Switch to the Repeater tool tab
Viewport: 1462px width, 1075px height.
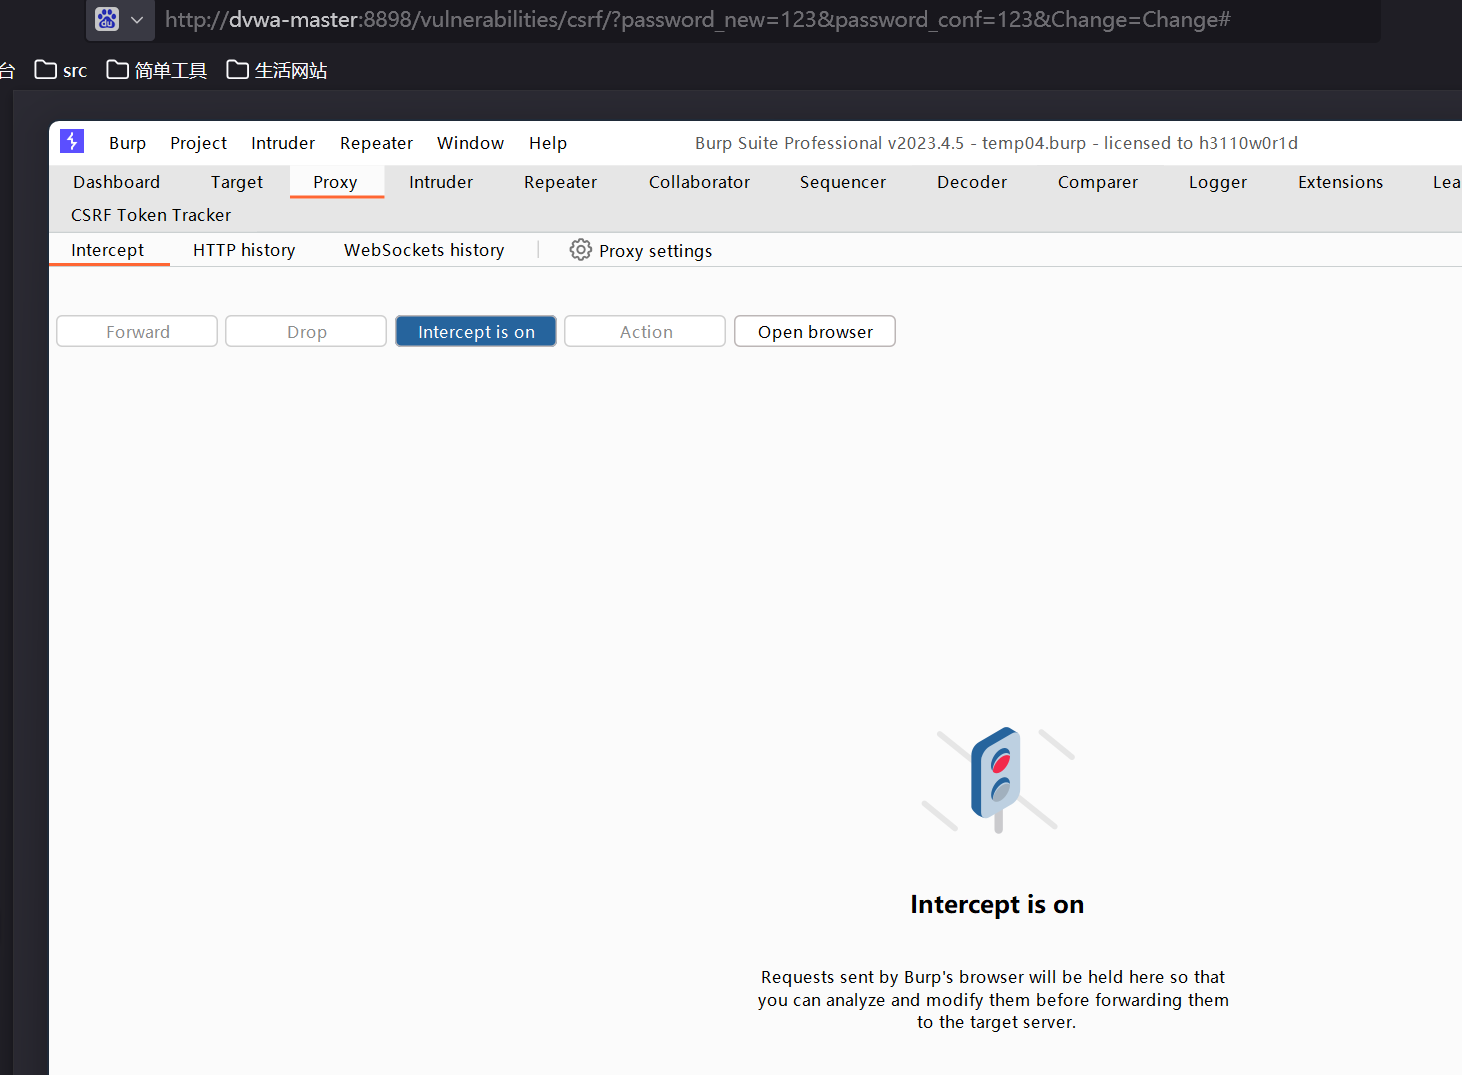(x=560, y=182)
